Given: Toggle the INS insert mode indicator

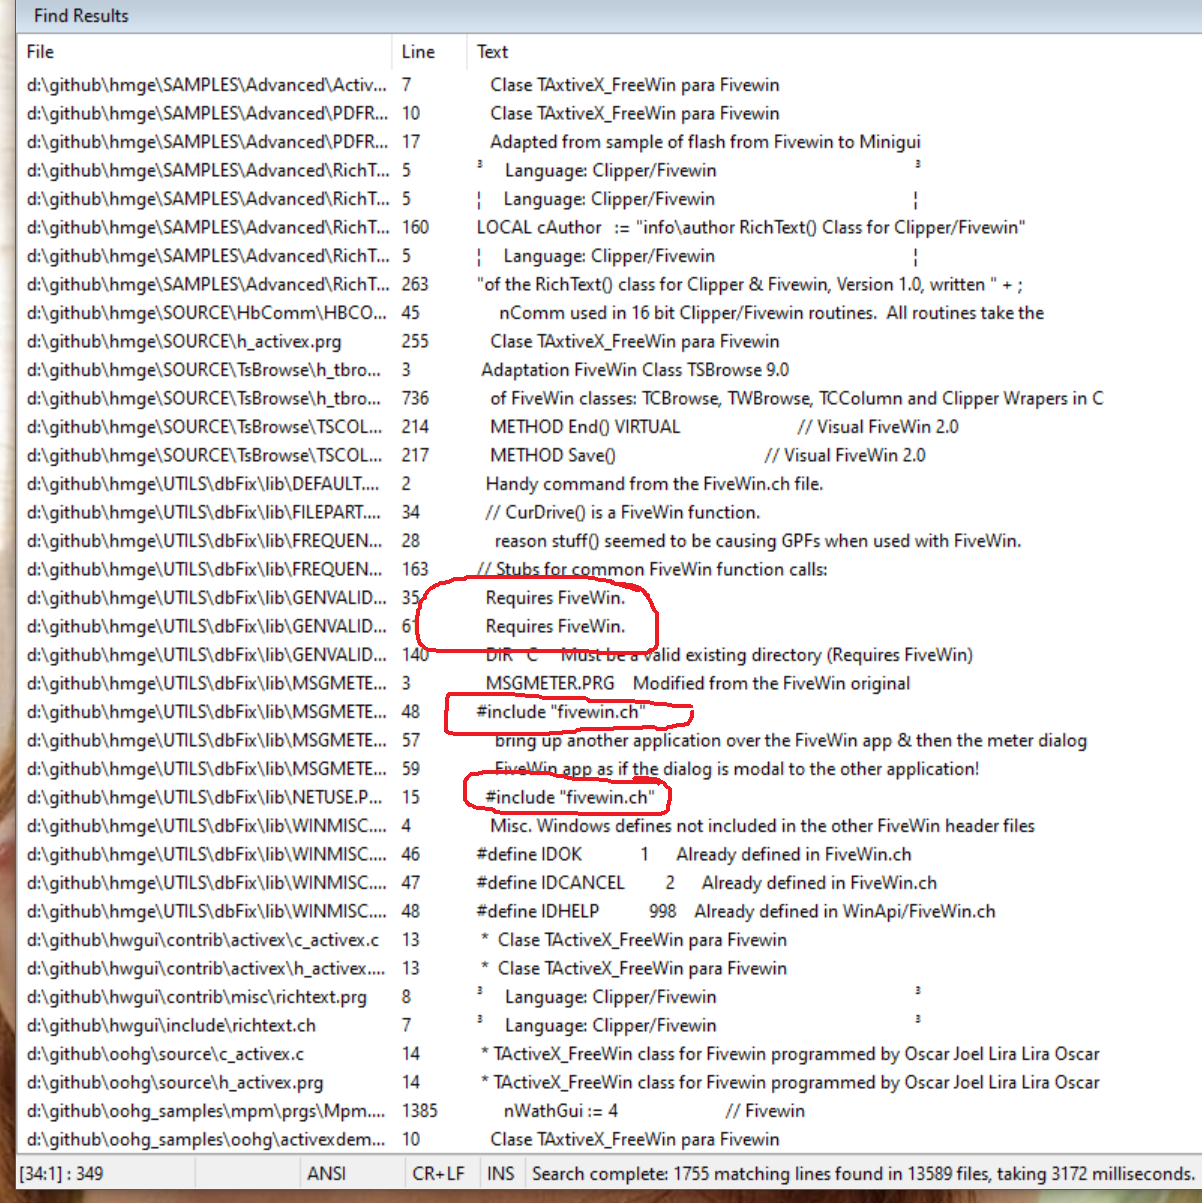Looking at the screenshot, I should click(500, 1173).
